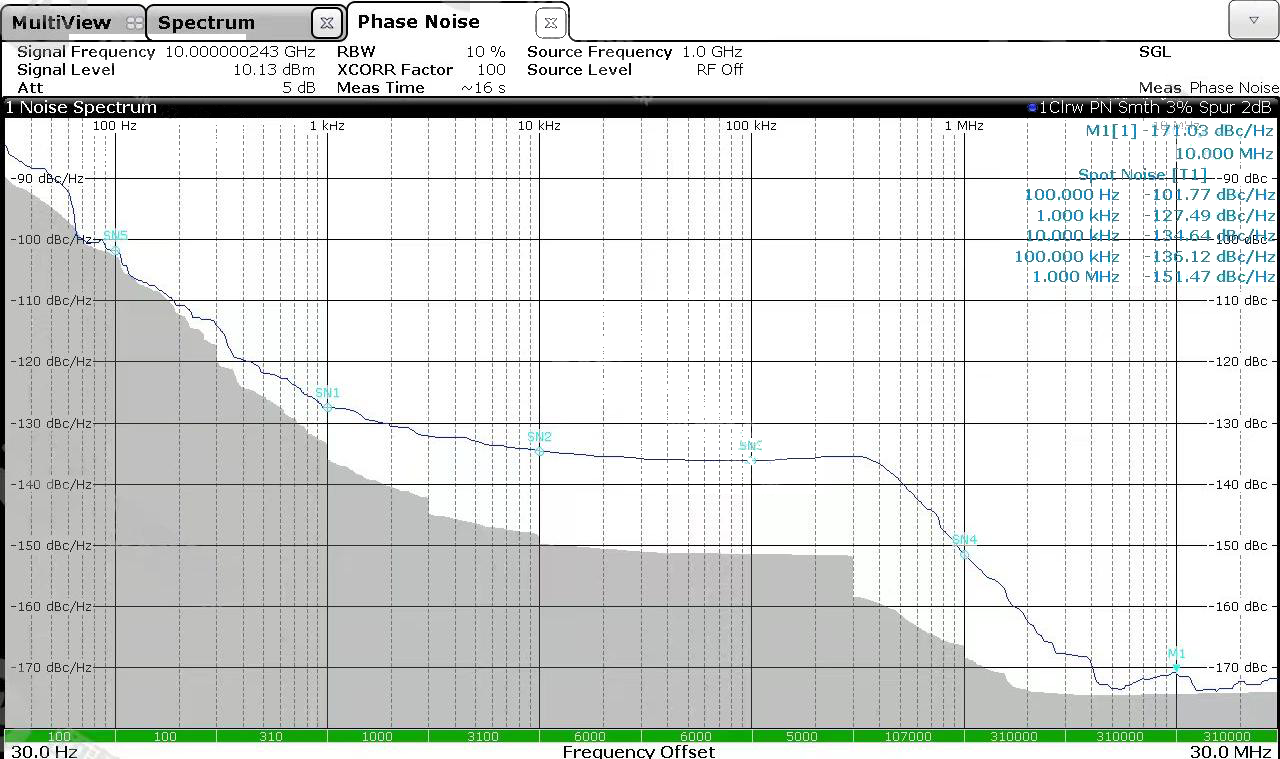Click the Meas Time value ~16 s
The image size is (1280, 759).
(x=483, y=87)
